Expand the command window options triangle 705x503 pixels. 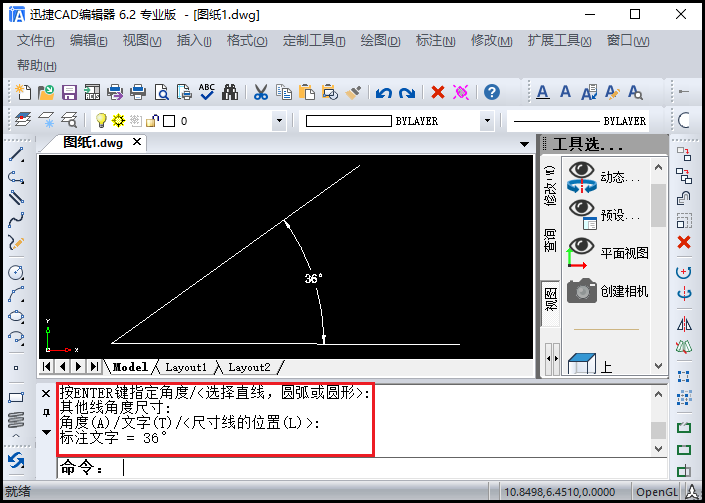[46, 432]
